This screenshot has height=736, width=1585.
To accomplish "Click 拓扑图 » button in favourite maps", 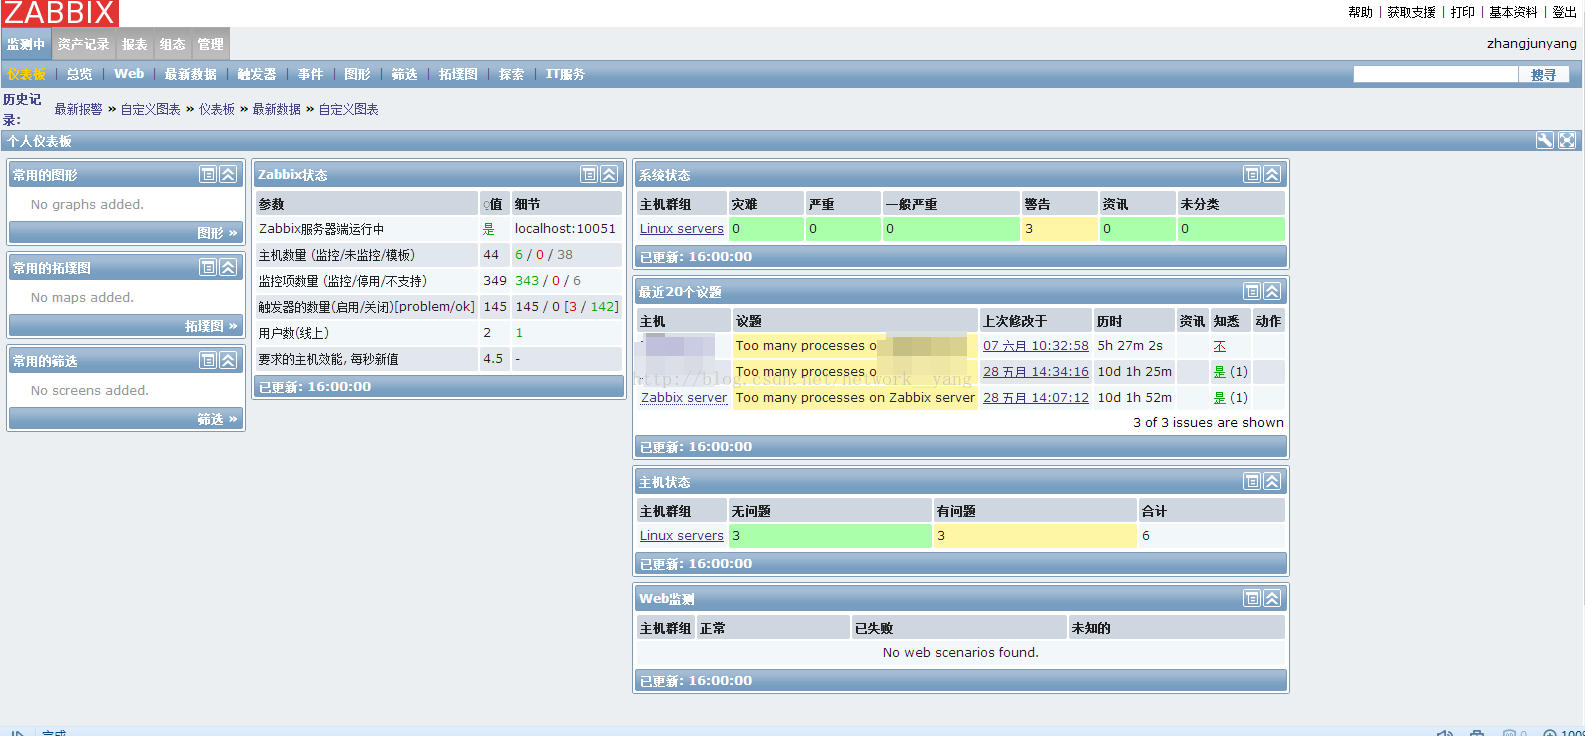I will (126, 325).
